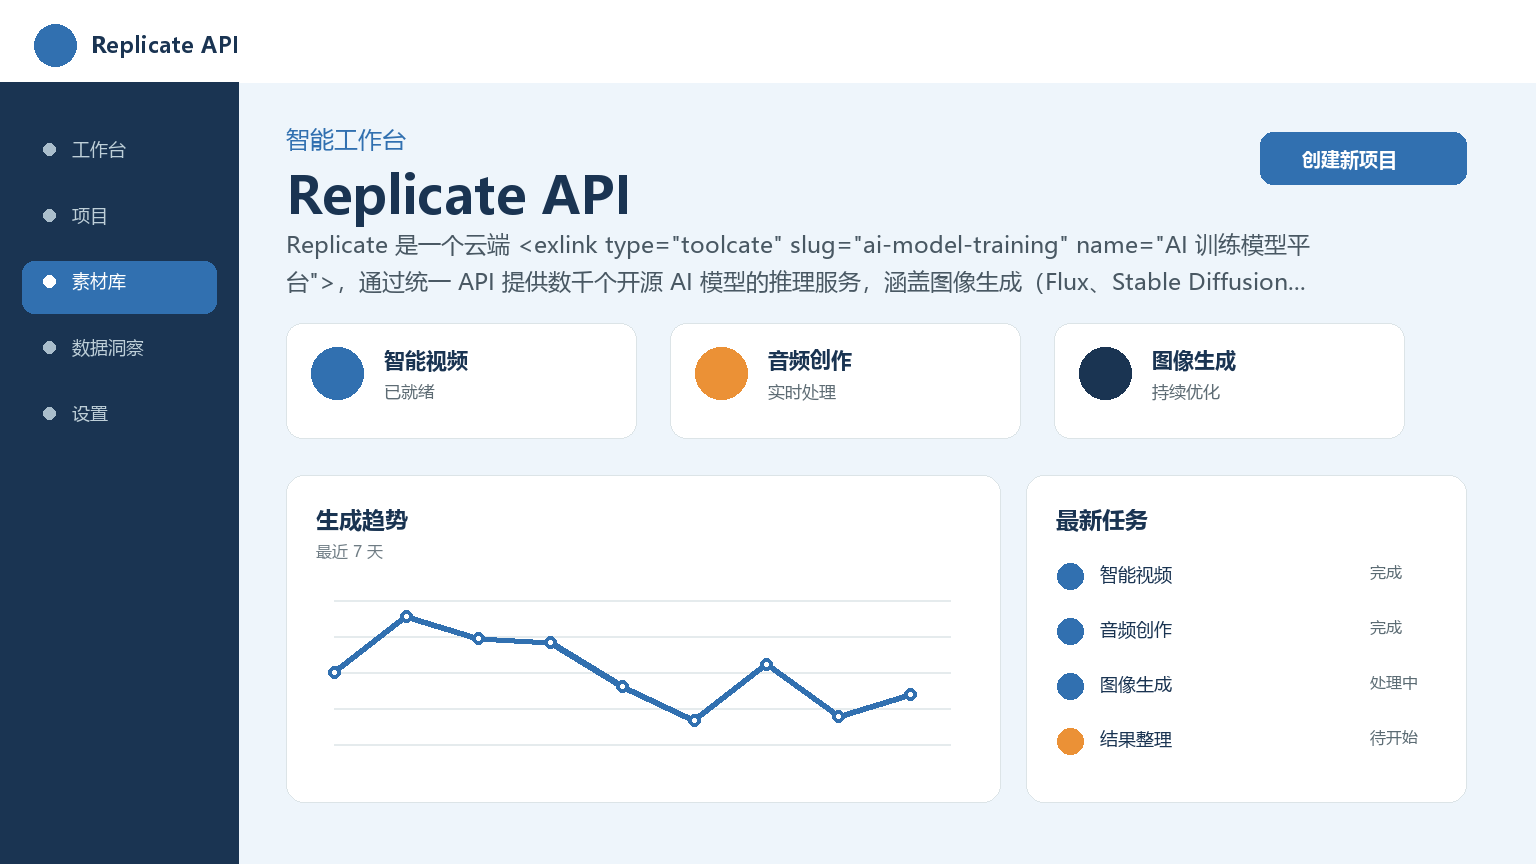Click the bullet icon next to 项目
The image size is (1536, 864).
tap(50, 216)
